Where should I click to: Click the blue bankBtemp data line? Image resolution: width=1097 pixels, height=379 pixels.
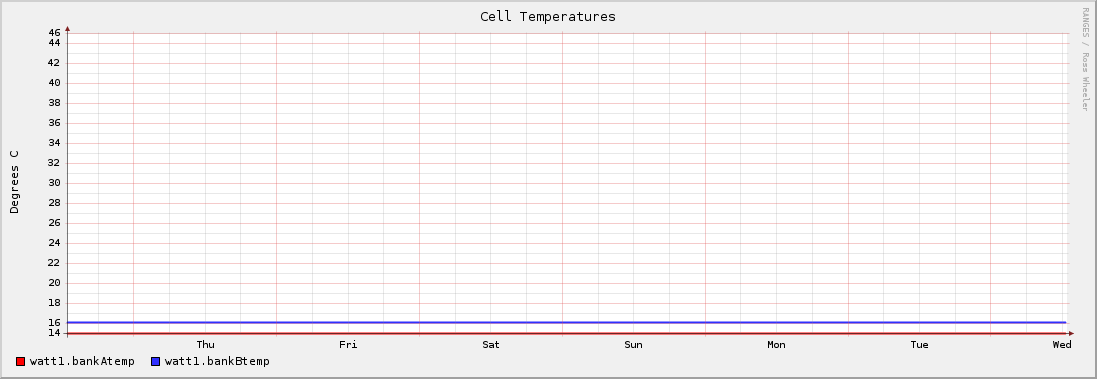[567, 322]
